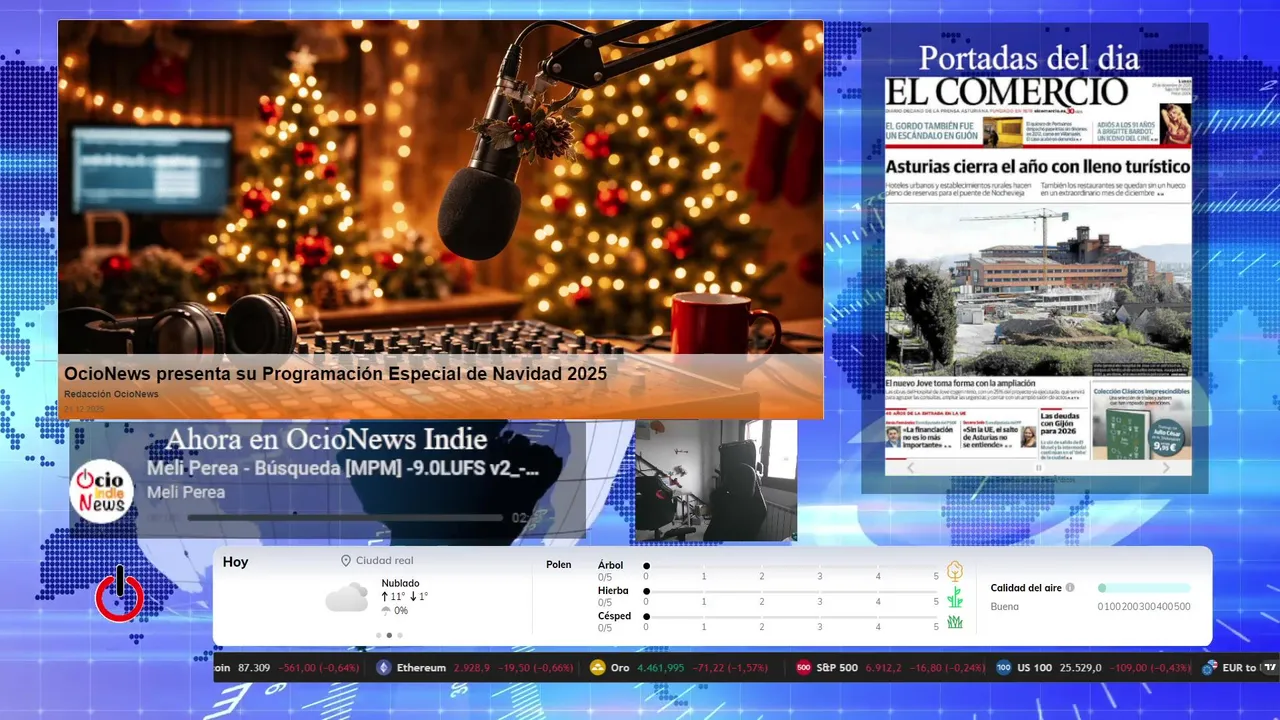Image resolution: width=1280 pixels, height=720 pixels.
Task: Click the 87.309 Bitcoin price in ticker
Action: coord(255,667)
